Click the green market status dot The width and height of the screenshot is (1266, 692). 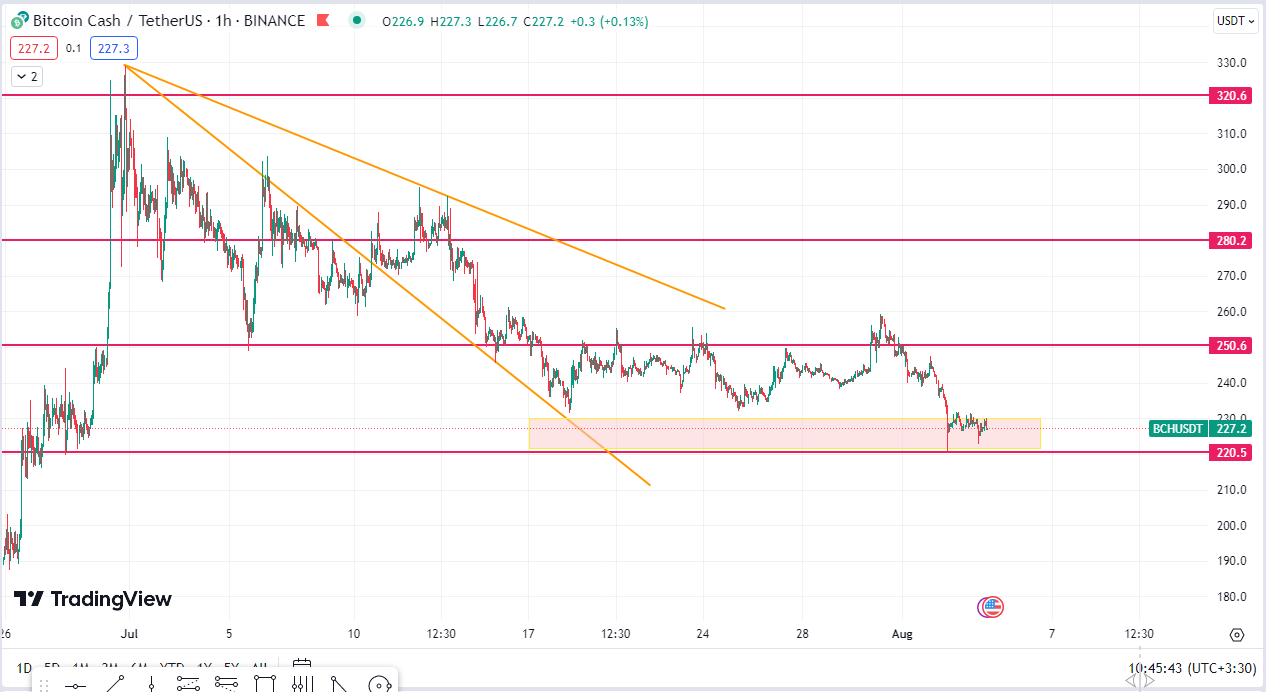(x=357, y=20)
